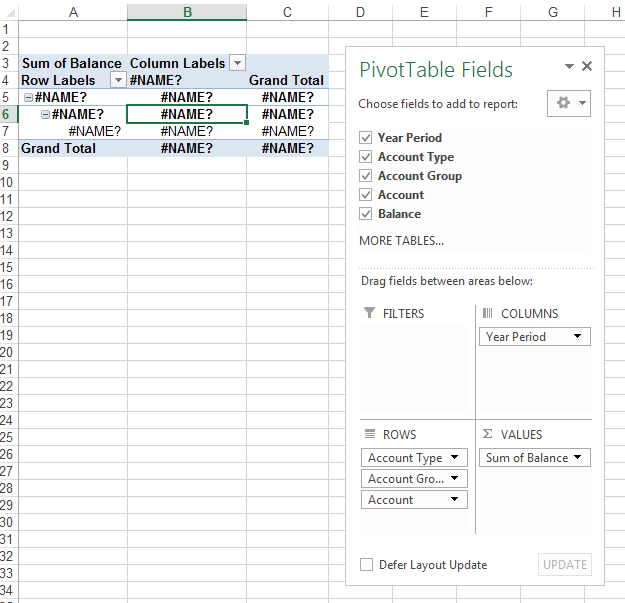
Task: Collapse the row 5 group minus icon
Action: click(x=28, y=98)
